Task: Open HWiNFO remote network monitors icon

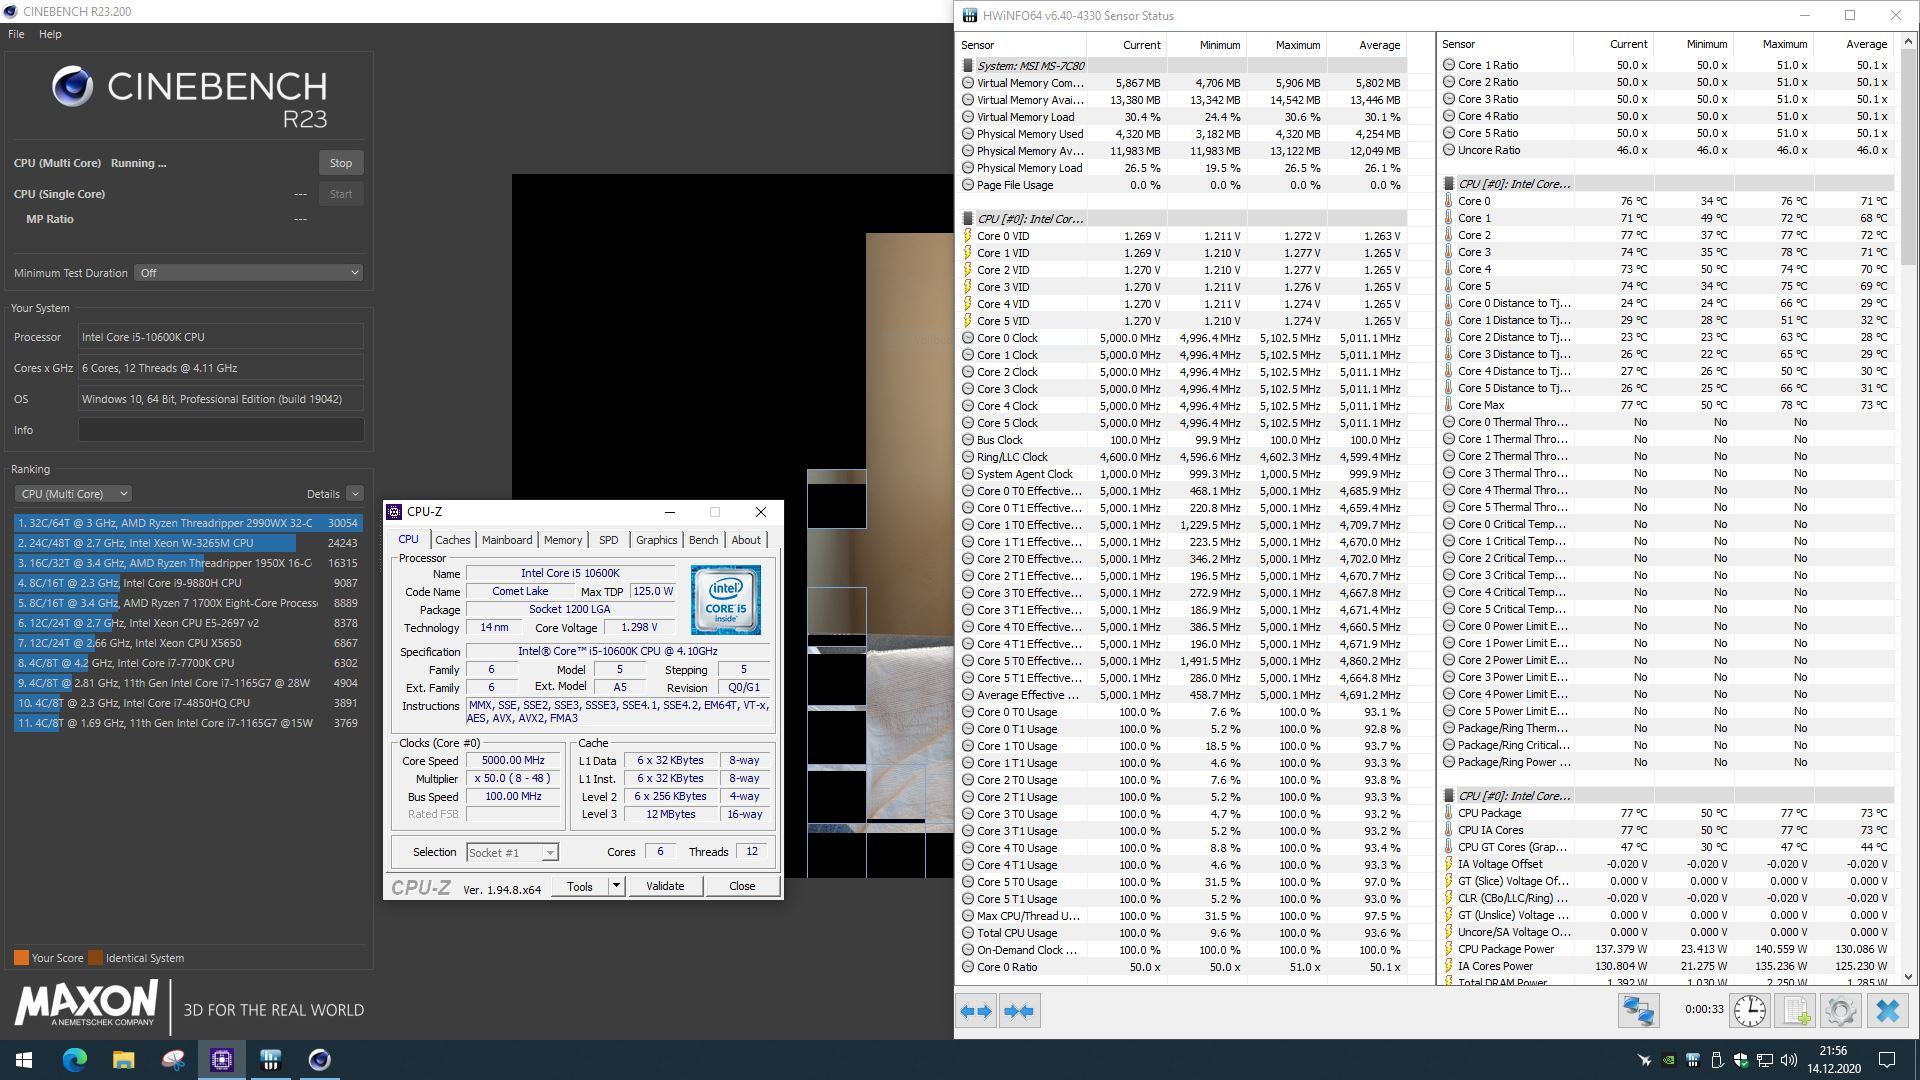Action: pos(1639,1011)
